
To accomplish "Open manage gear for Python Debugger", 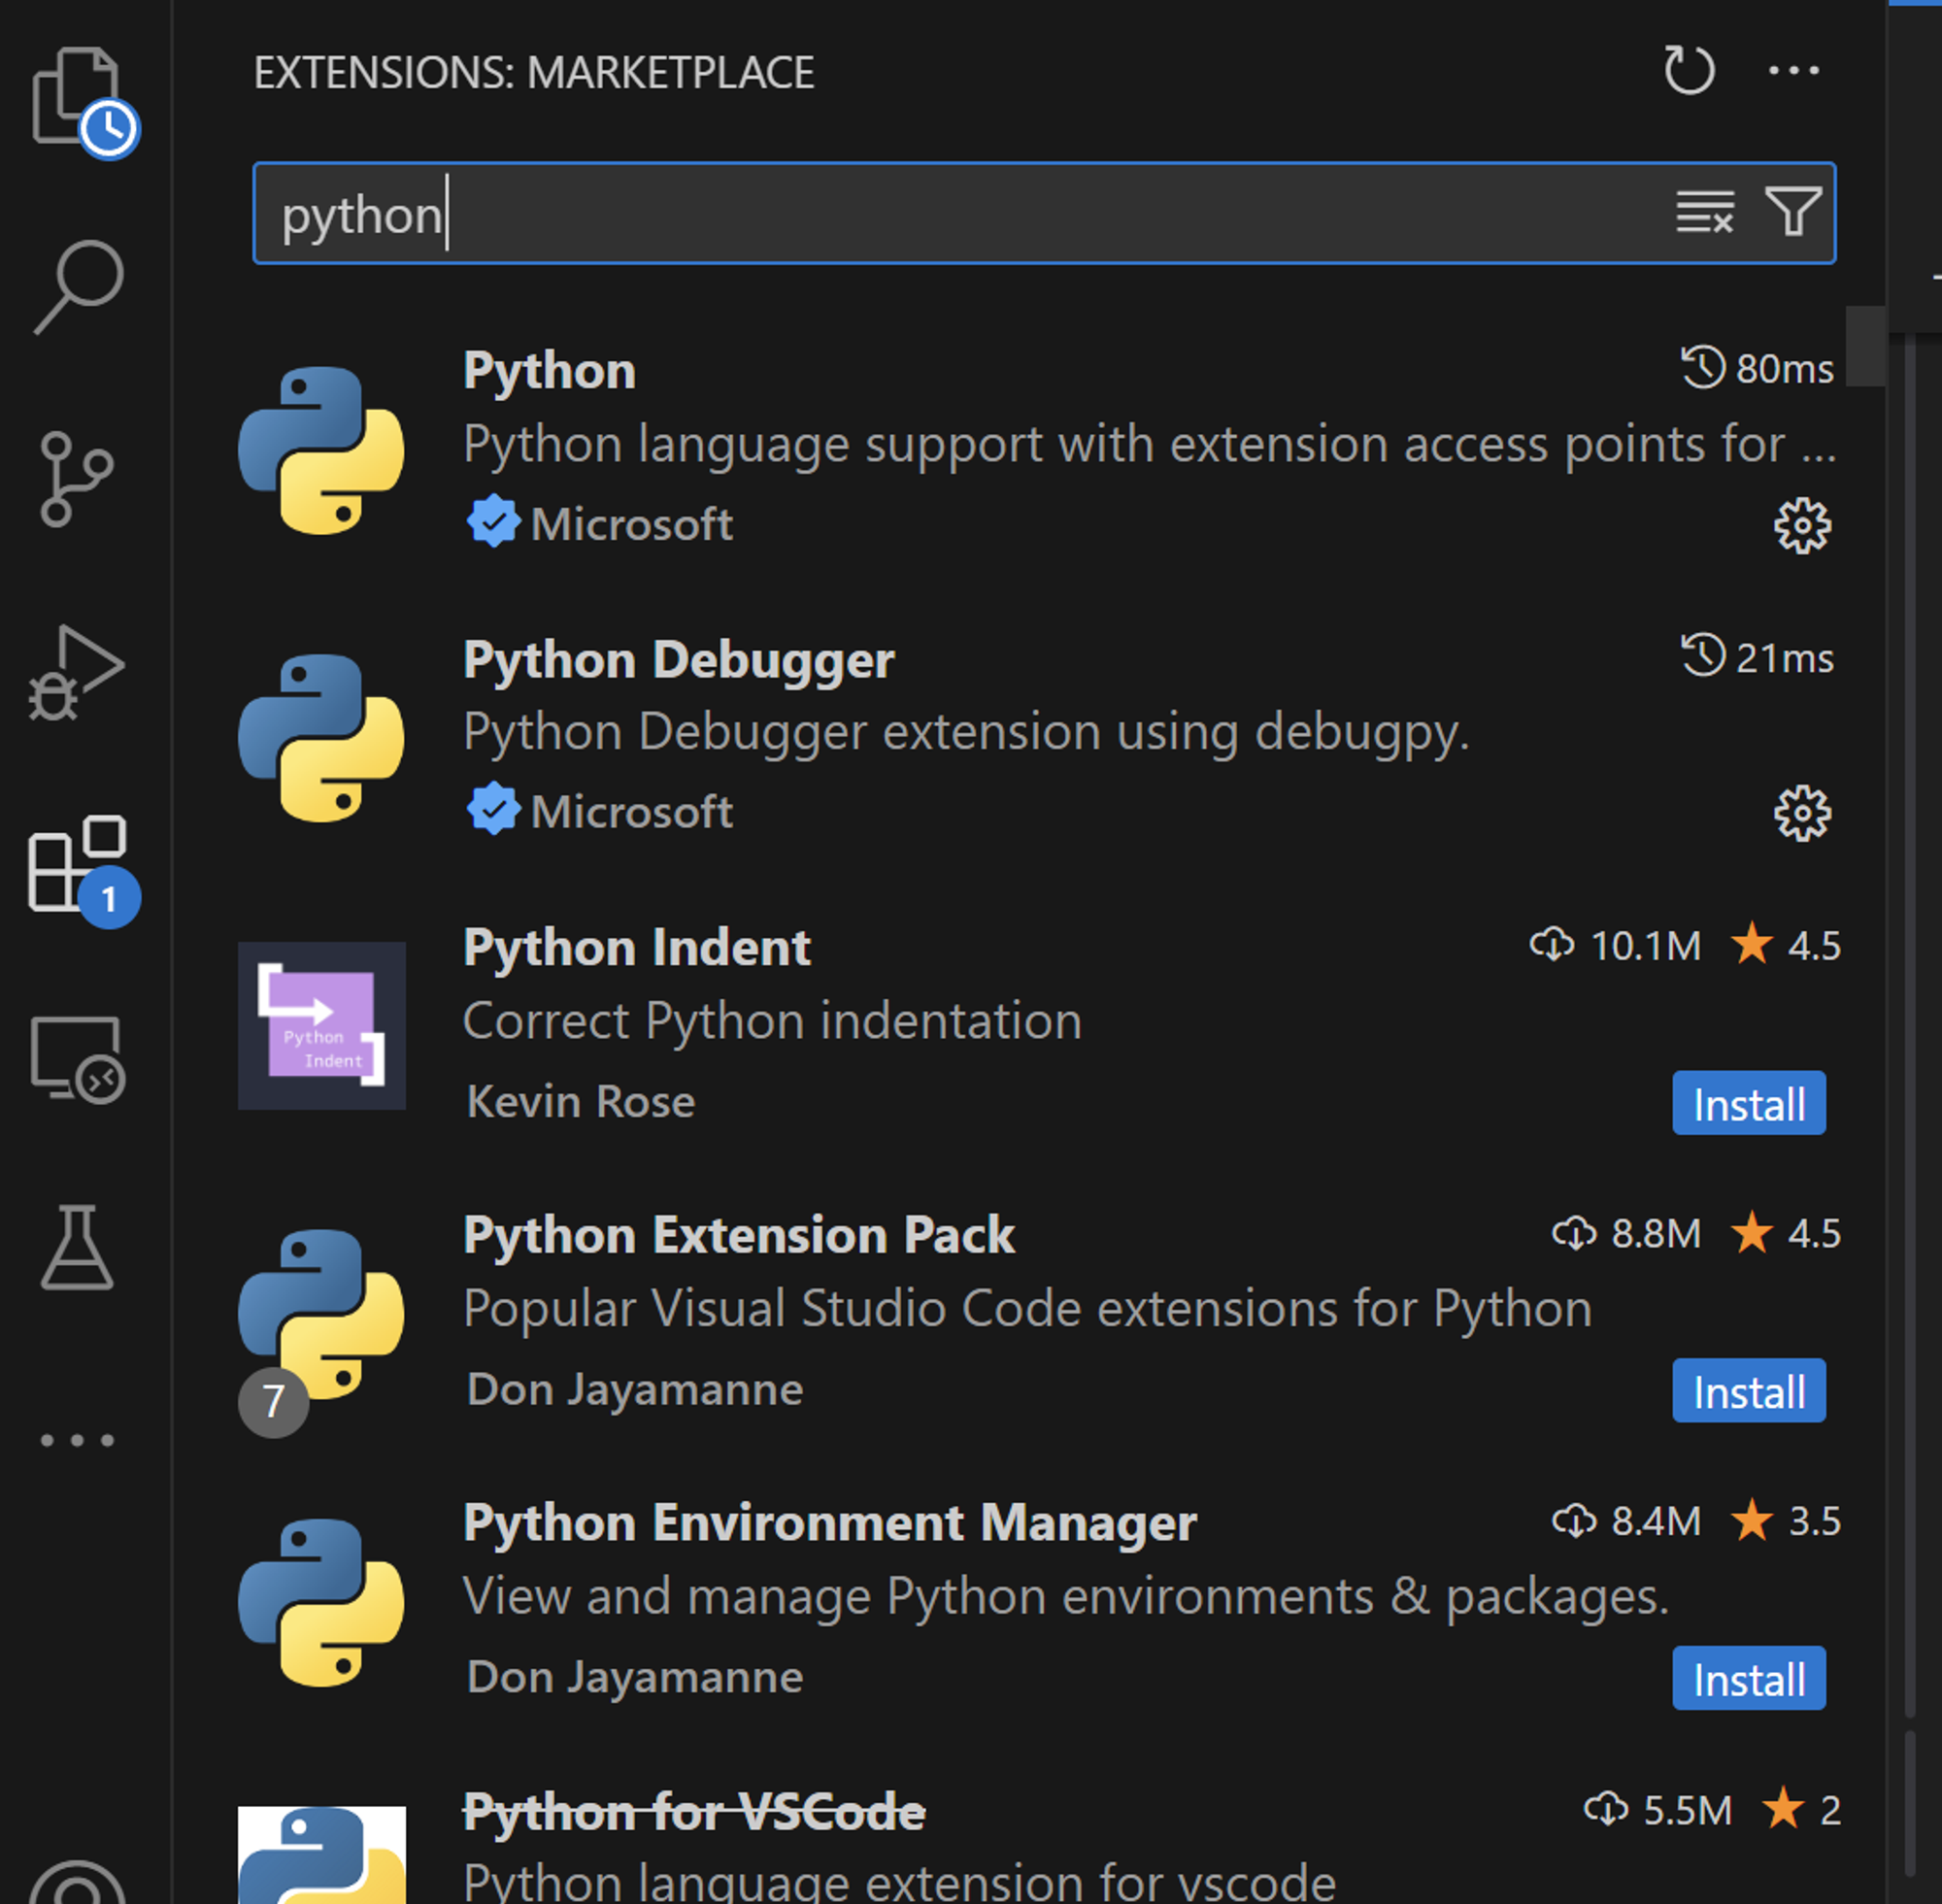I will click(1802, 814).
